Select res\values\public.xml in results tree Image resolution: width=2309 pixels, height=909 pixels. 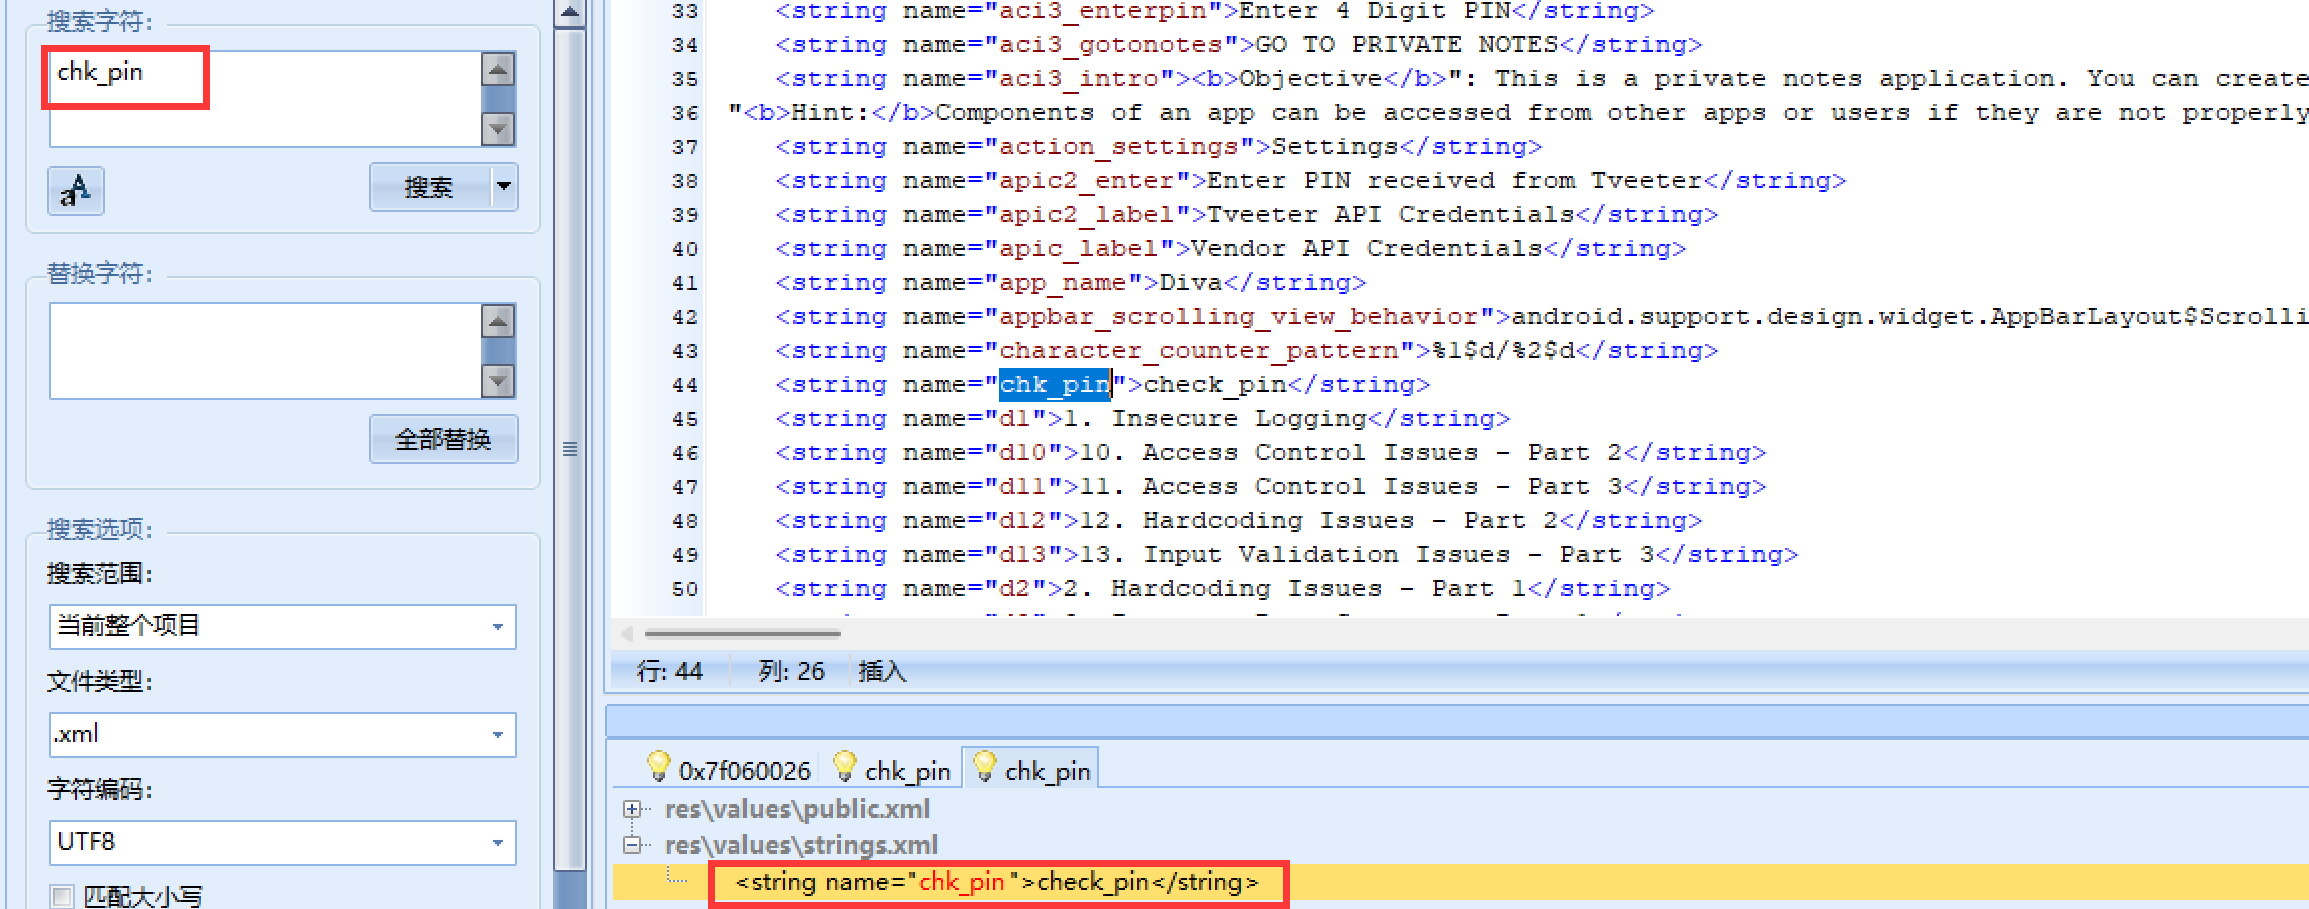pos(797,809)
